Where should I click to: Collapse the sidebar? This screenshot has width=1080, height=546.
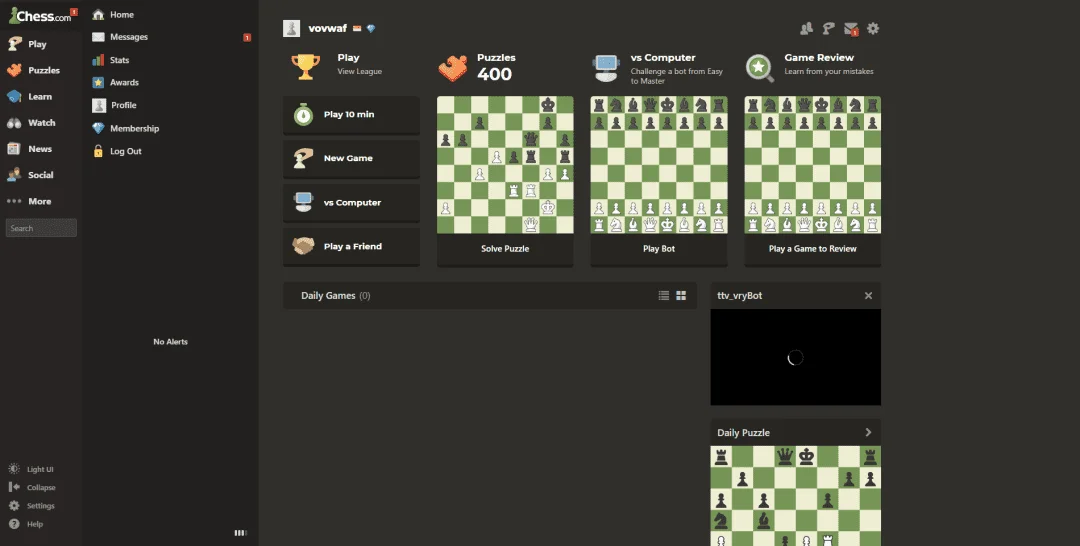pos(32,487)
